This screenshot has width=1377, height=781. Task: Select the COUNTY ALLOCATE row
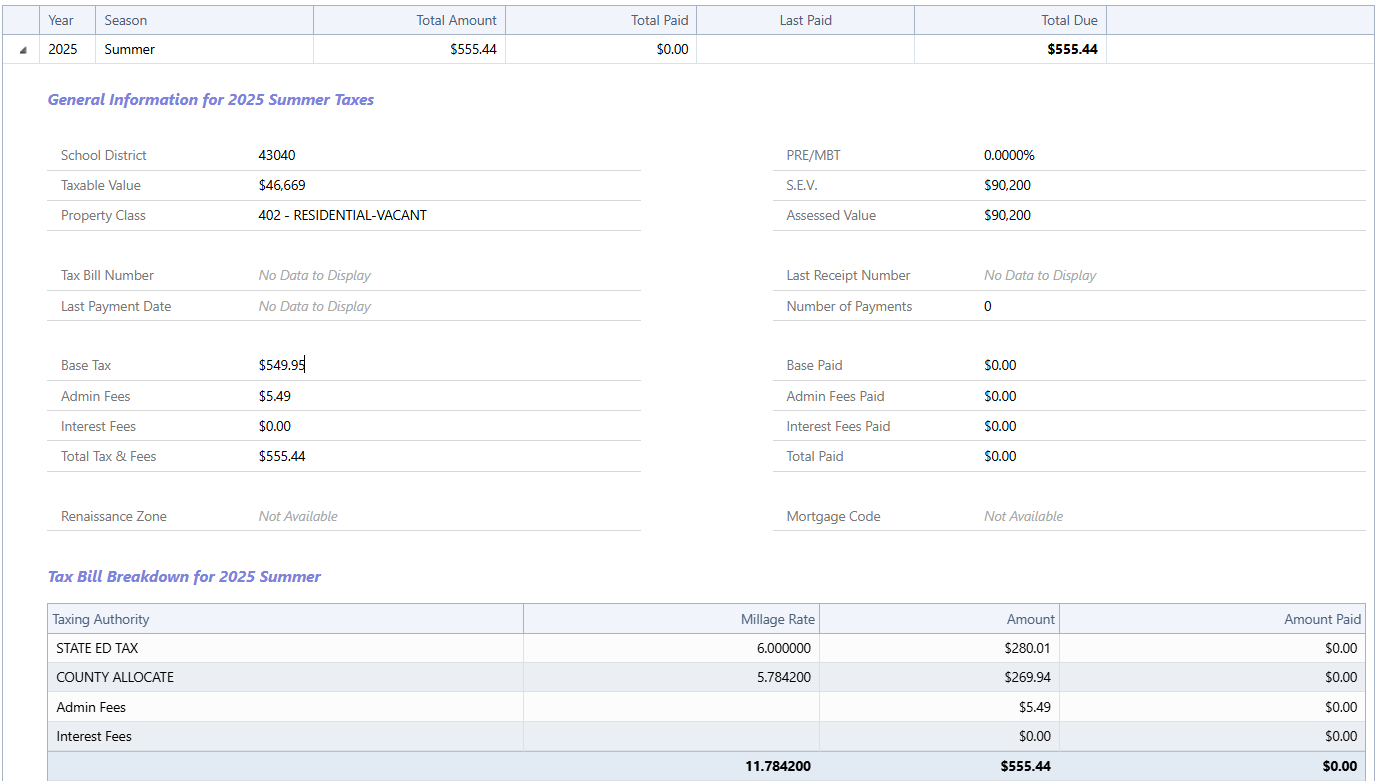(115, 677)
